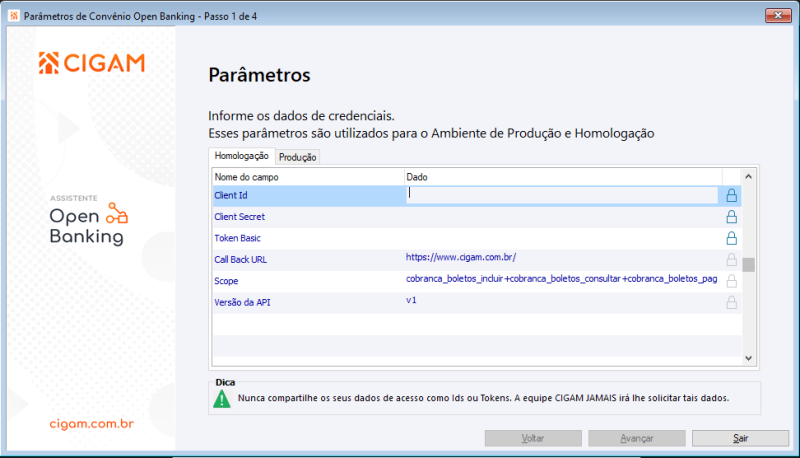Click the scrollbar down arrow of the grid

click(x=748, y=358)
